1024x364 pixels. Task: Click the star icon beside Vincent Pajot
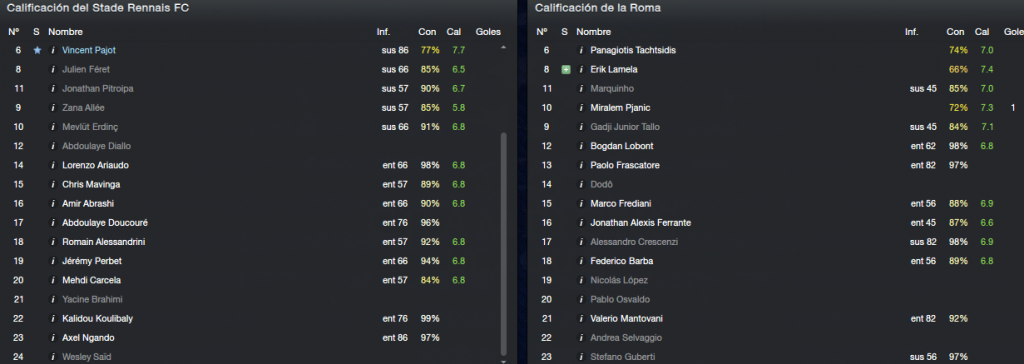37,50
